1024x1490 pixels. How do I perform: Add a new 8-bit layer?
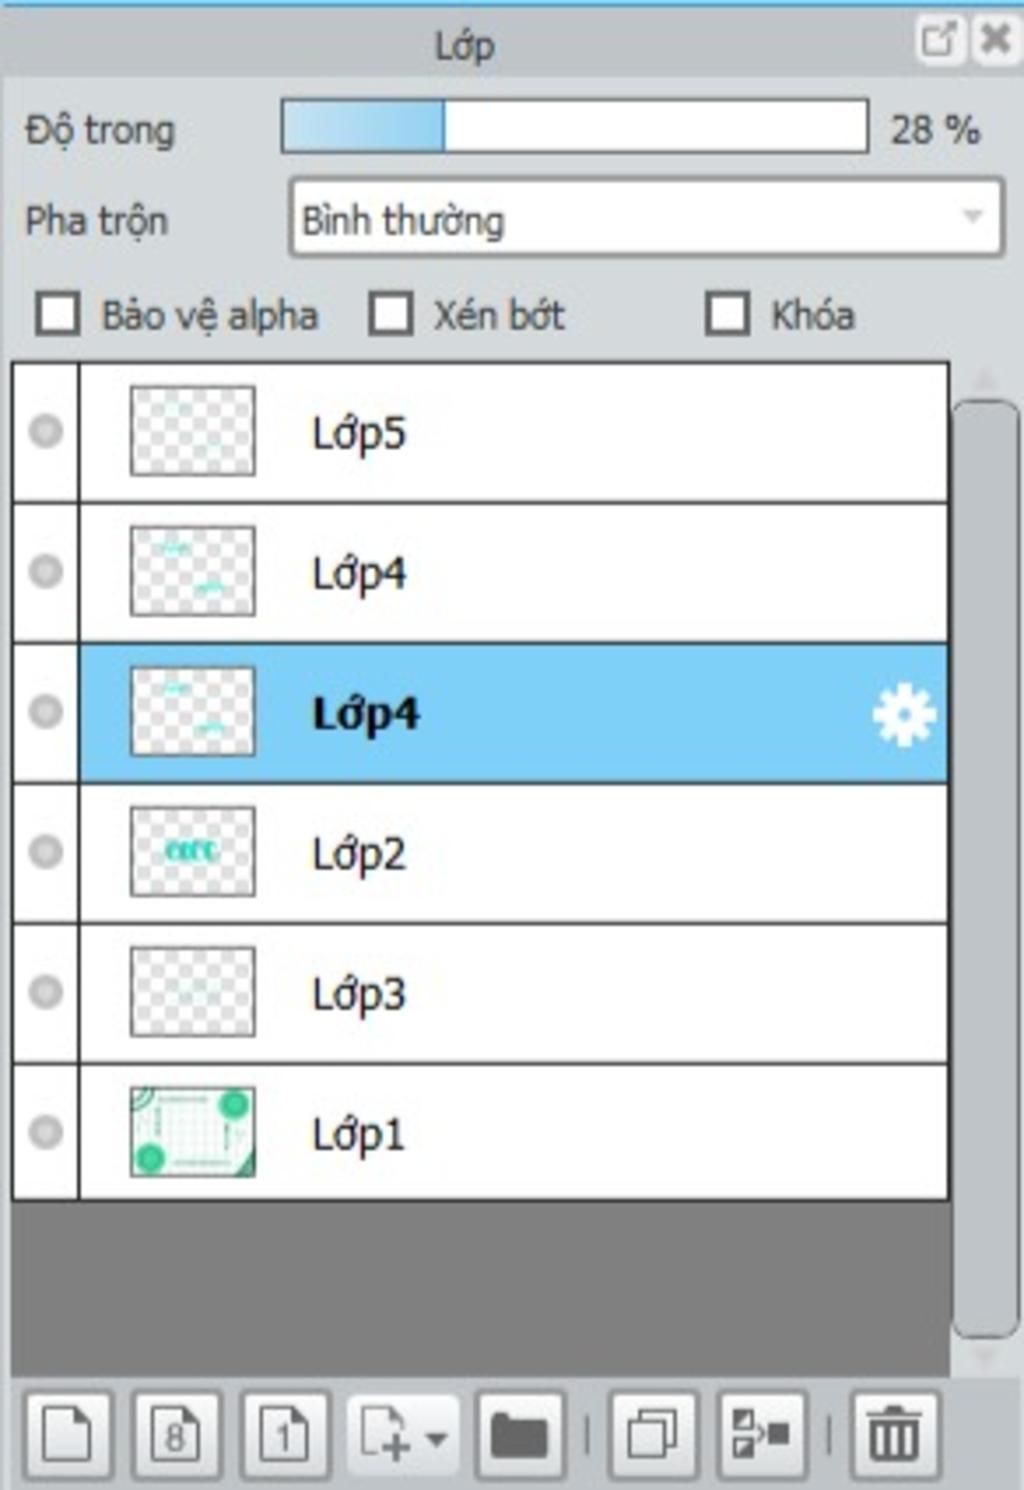[x=176, y=1435]
